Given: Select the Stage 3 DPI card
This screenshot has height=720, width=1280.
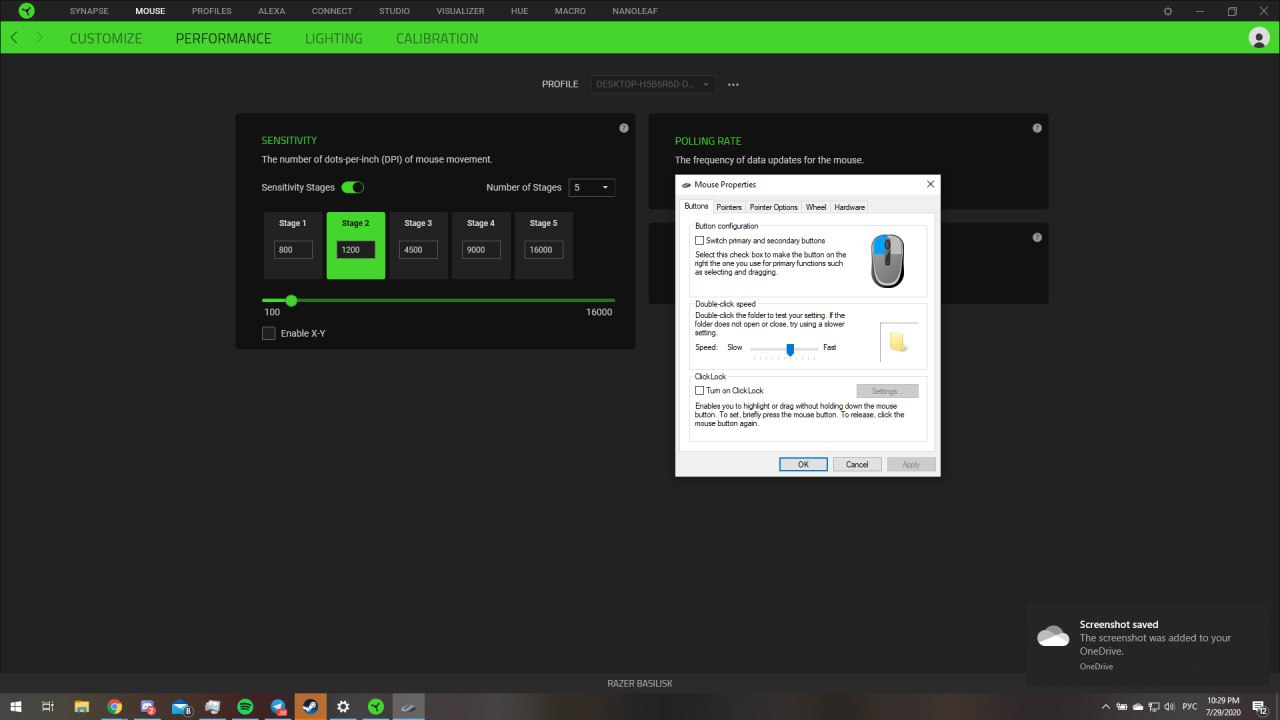Looking at the screenshot, I should (x=418, y=245).
